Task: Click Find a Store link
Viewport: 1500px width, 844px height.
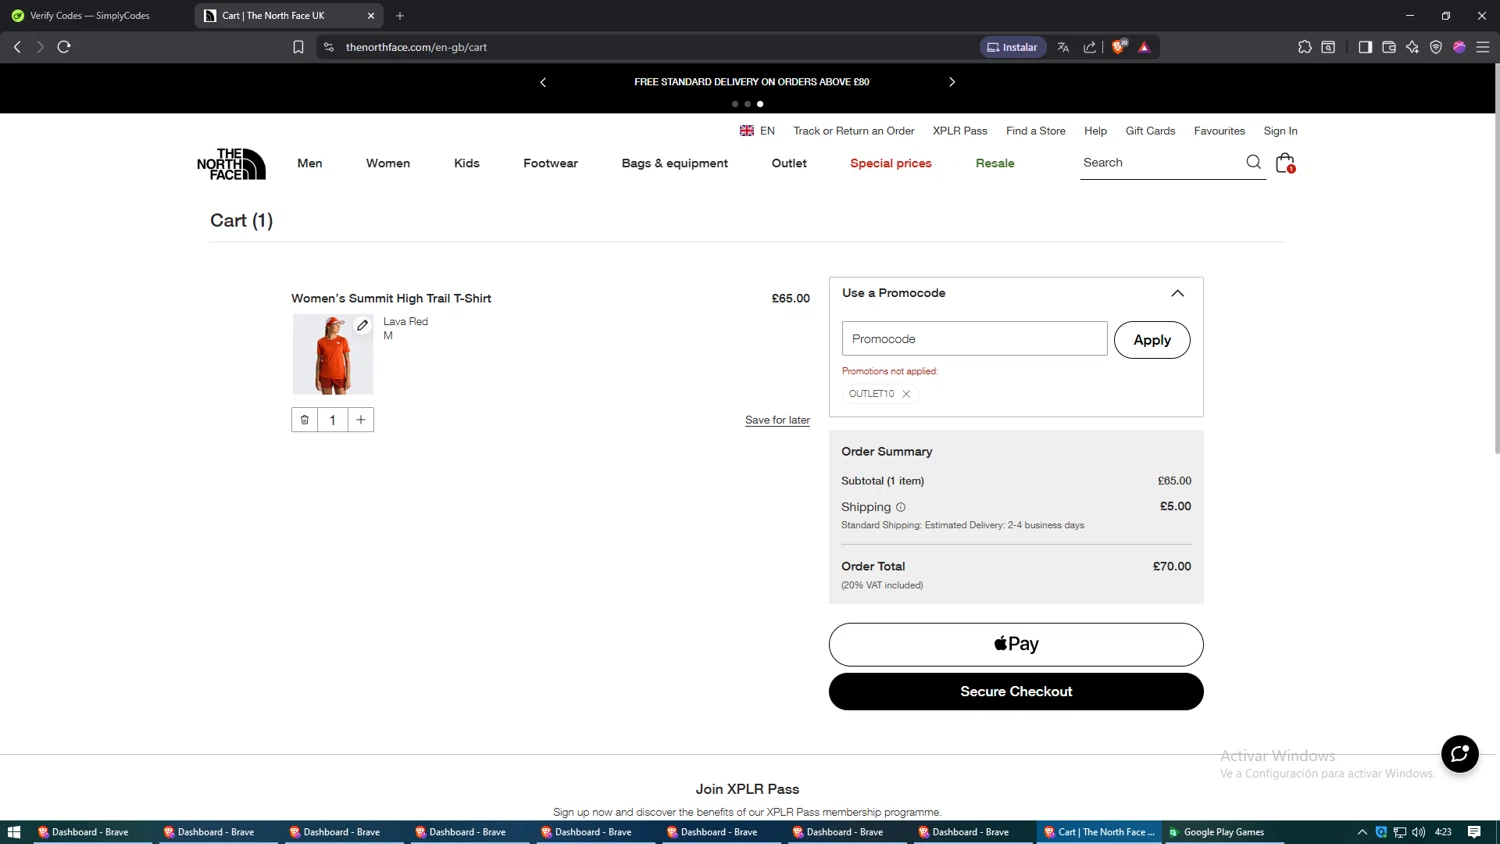Action: tap(1036, 131)
